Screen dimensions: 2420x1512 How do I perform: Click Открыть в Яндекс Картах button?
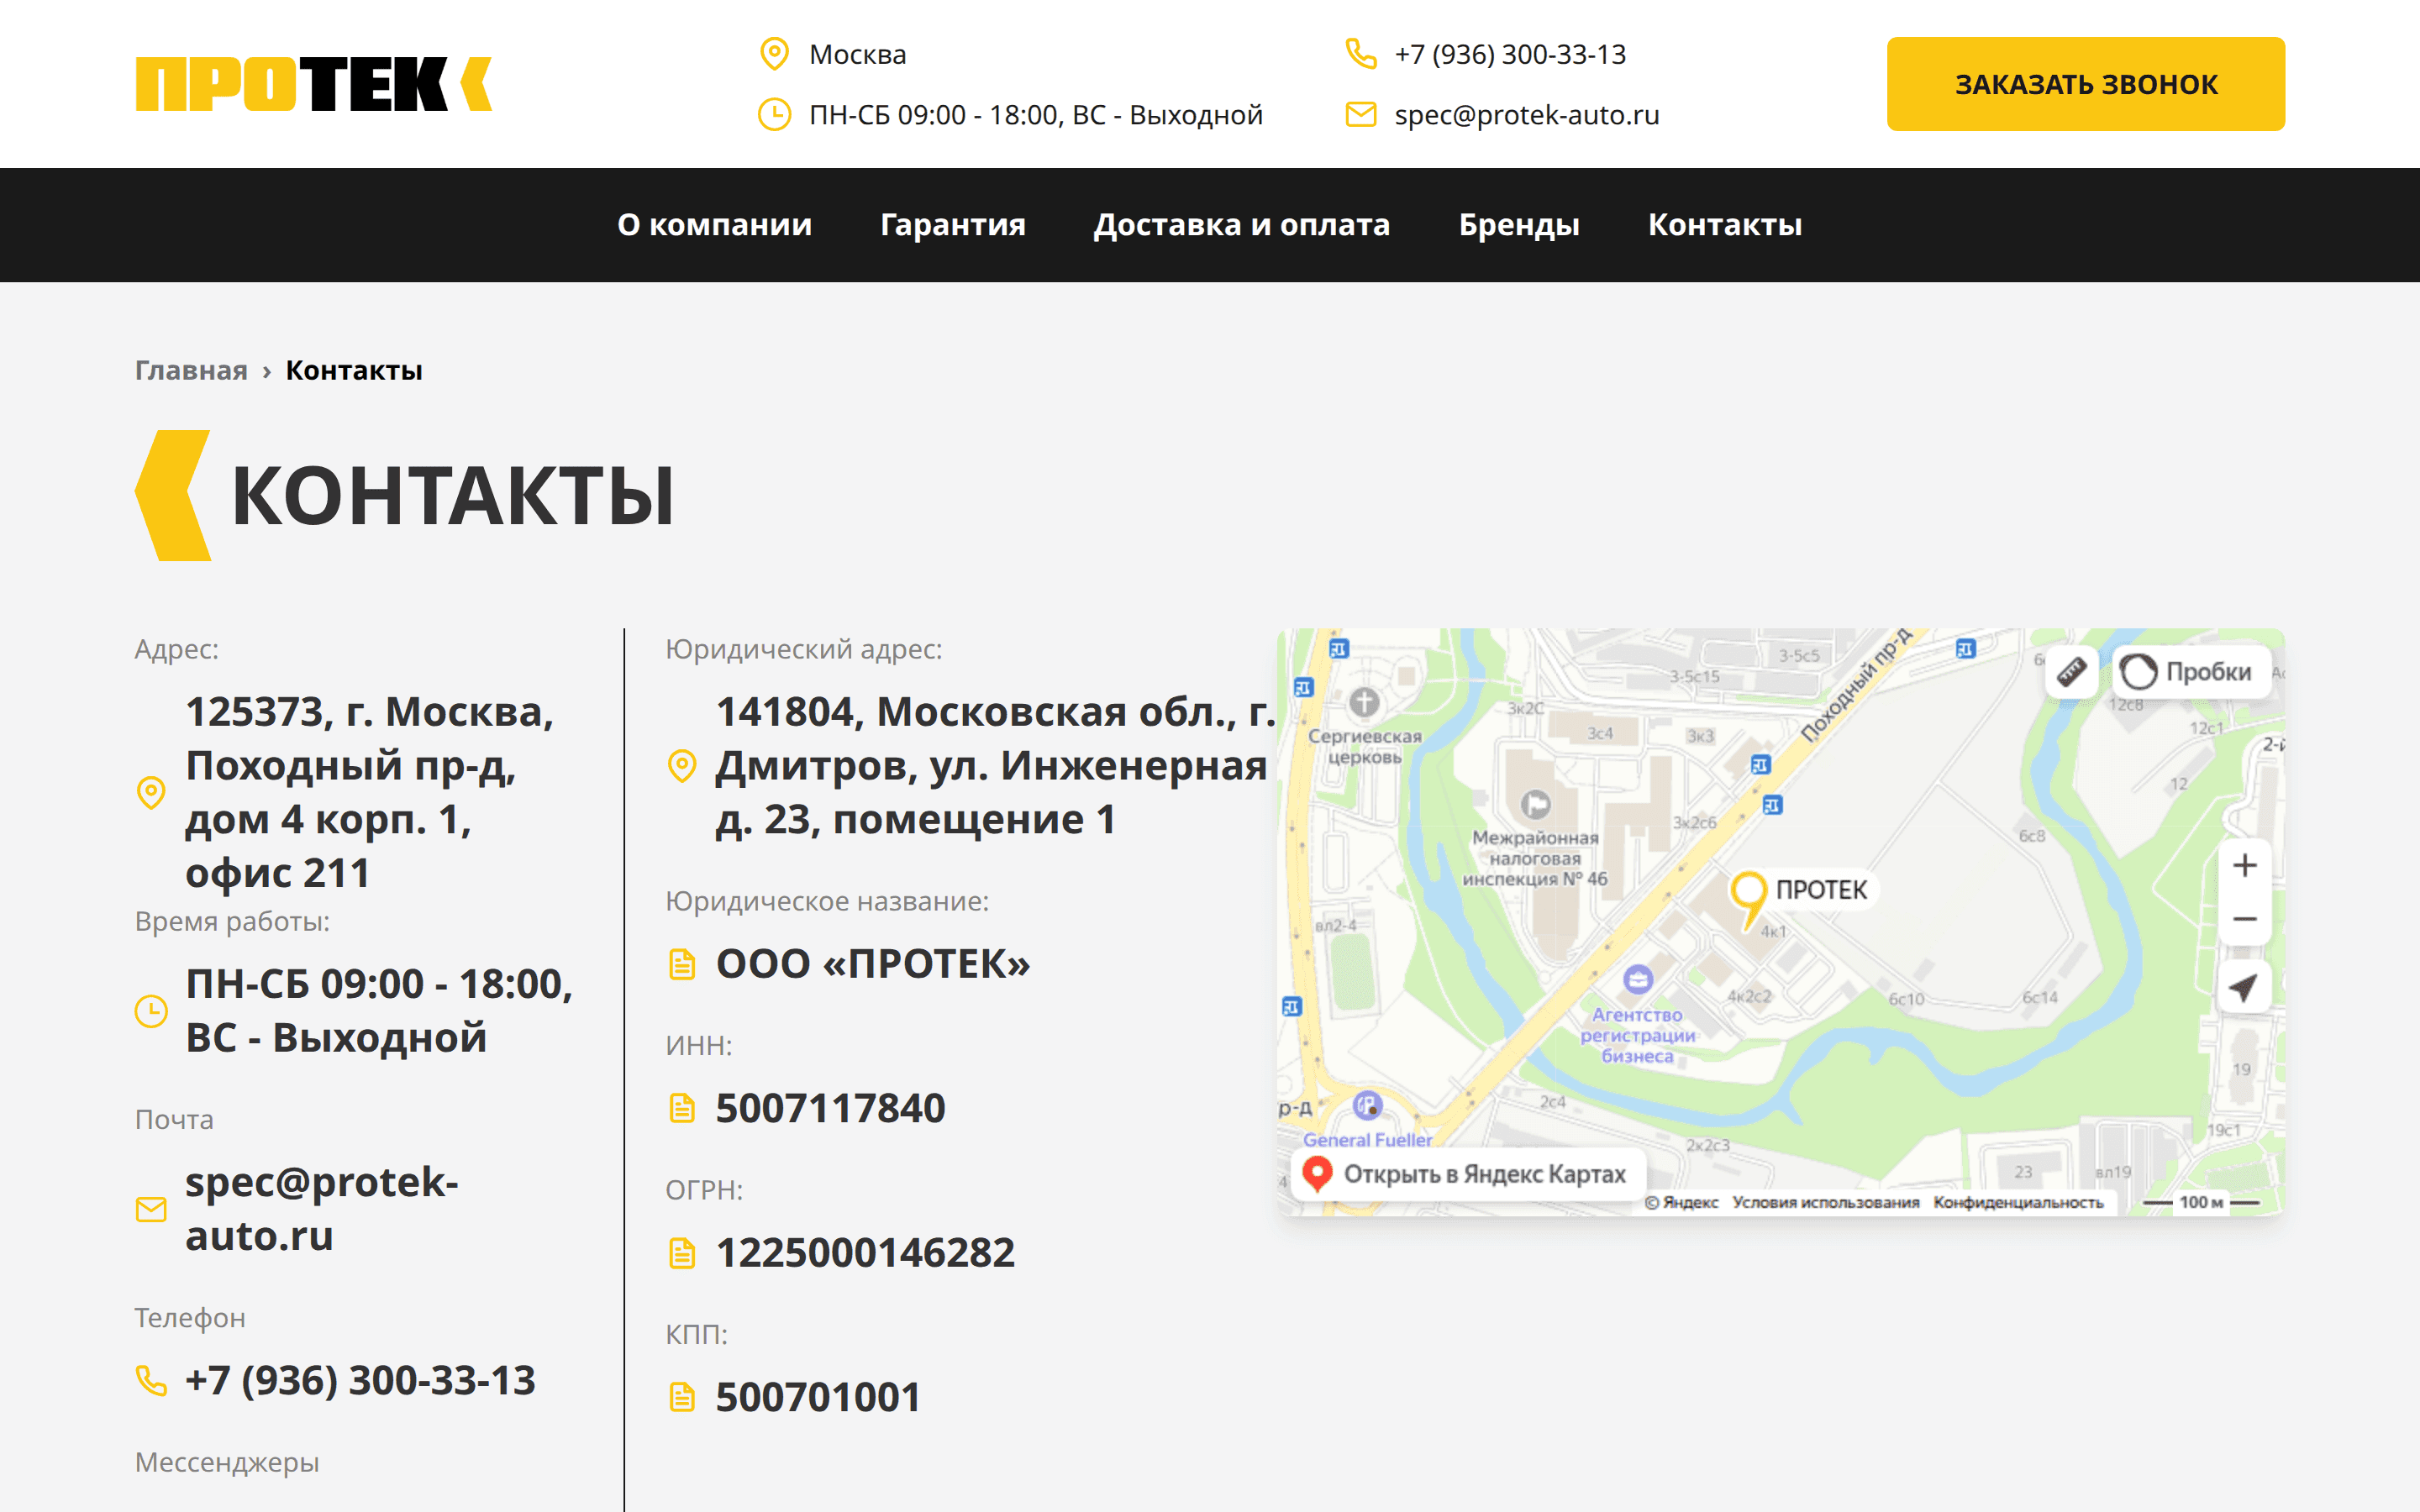click(1468, 1174)
